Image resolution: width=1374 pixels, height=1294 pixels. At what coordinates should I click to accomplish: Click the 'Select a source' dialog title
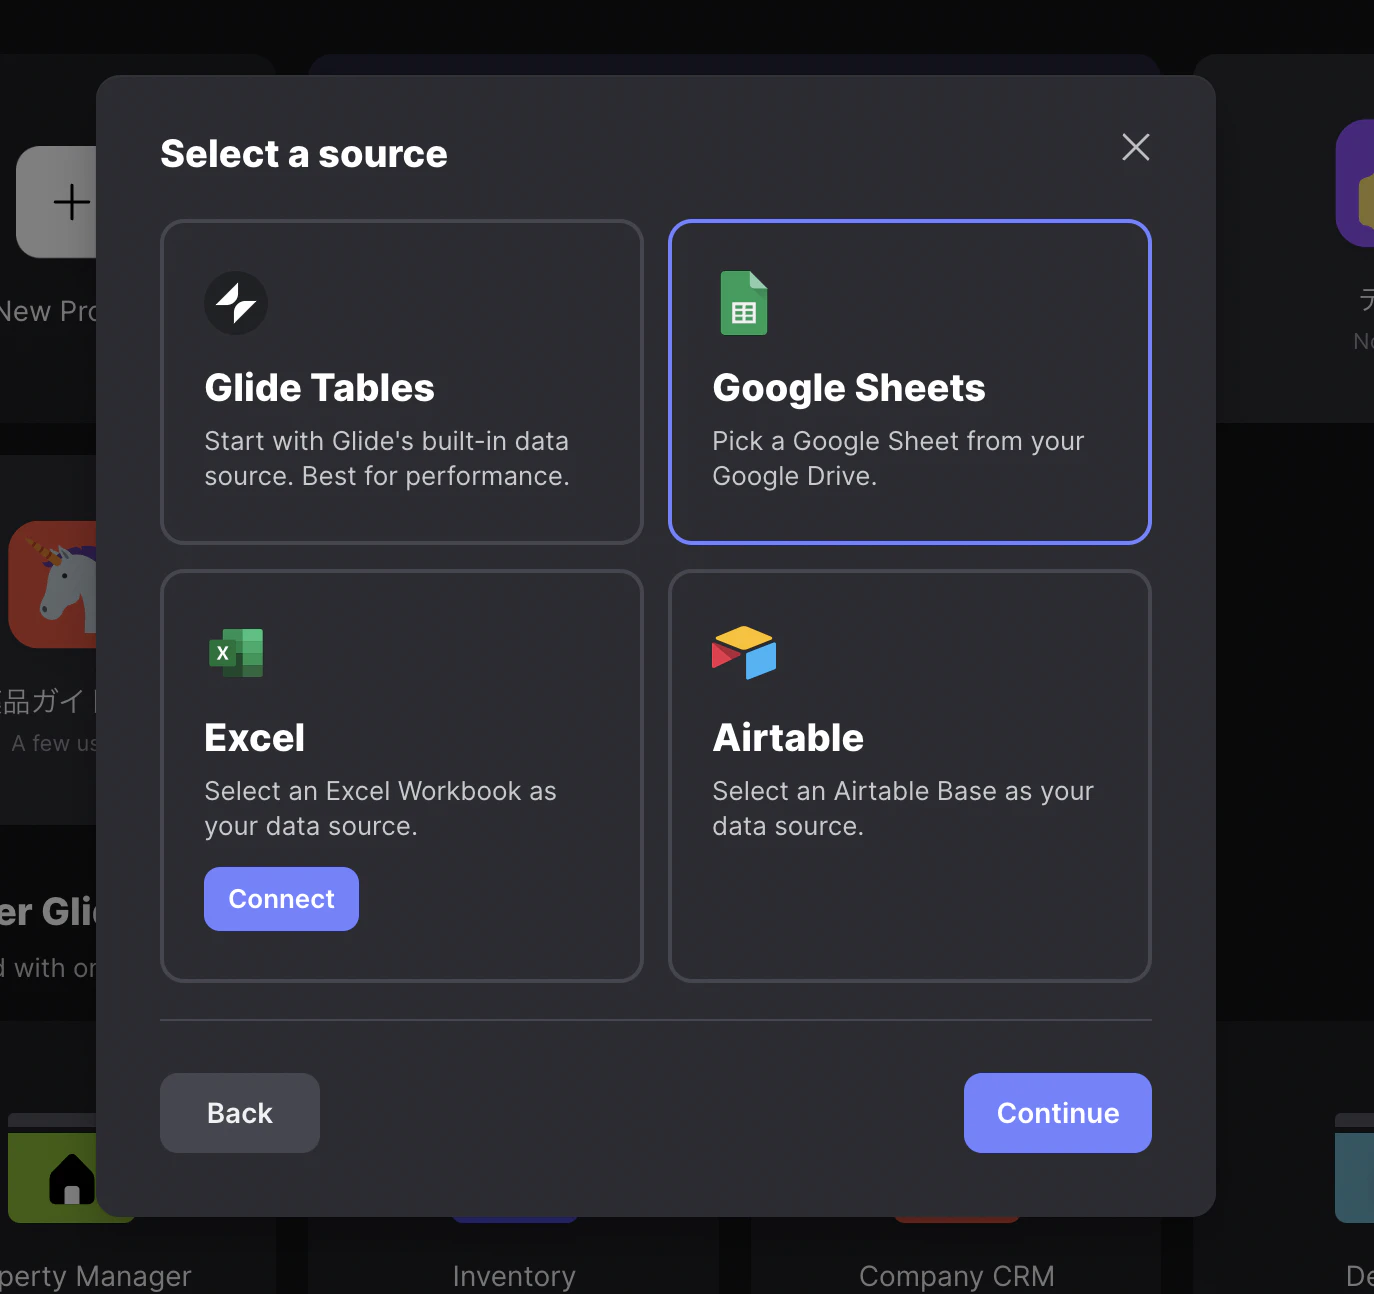[x=304, y=154]
